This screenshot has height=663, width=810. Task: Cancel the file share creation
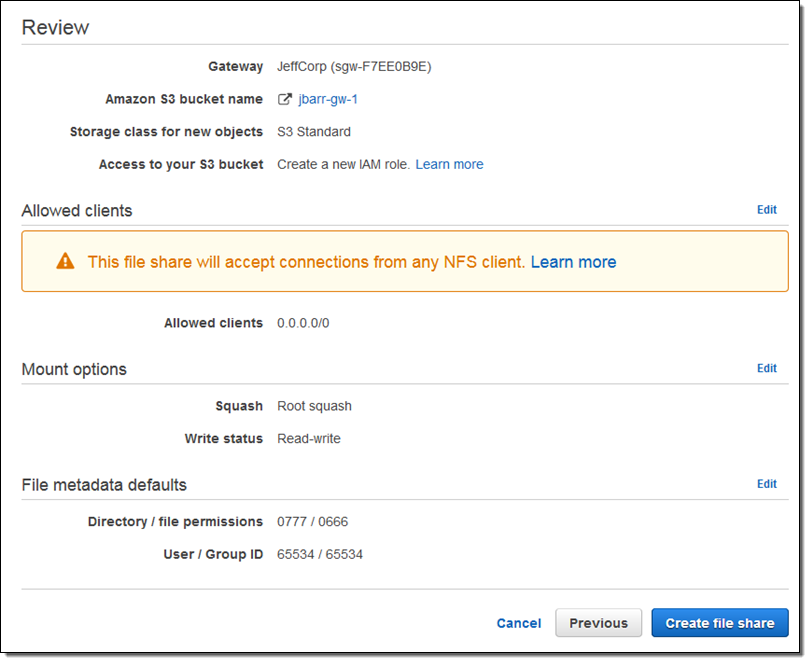pos(518,623)
